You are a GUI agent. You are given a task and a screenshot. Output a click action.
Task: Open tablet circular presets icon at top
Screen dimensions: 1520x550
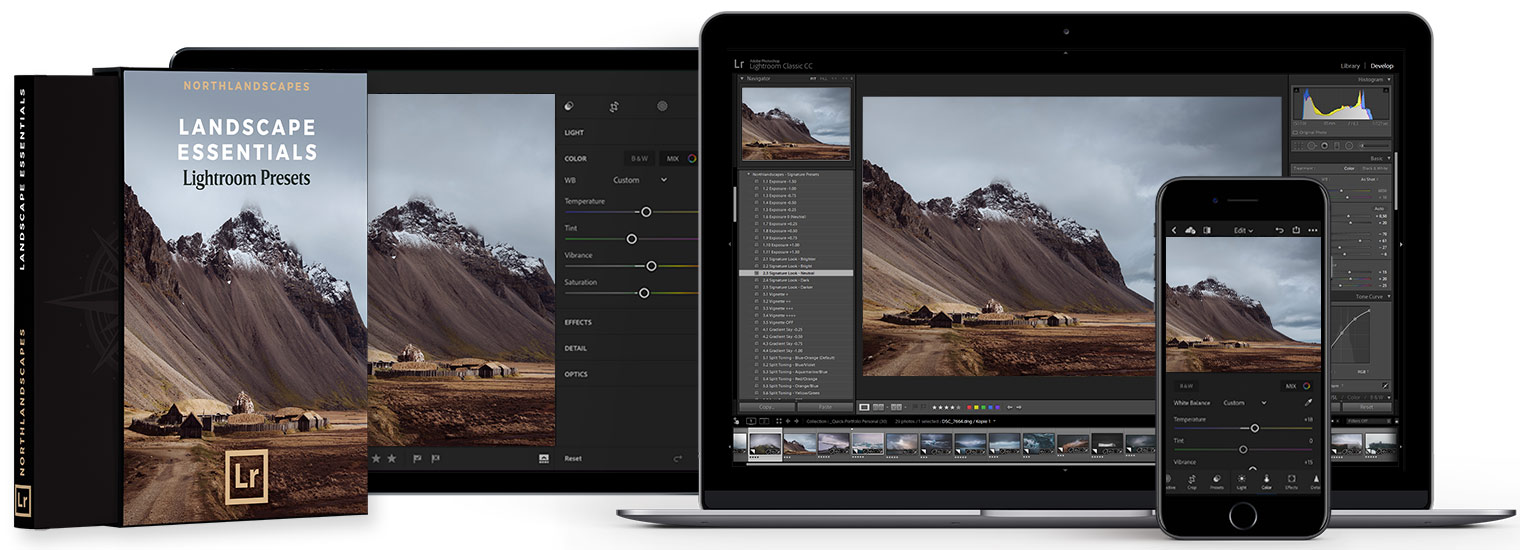point(662,106)
